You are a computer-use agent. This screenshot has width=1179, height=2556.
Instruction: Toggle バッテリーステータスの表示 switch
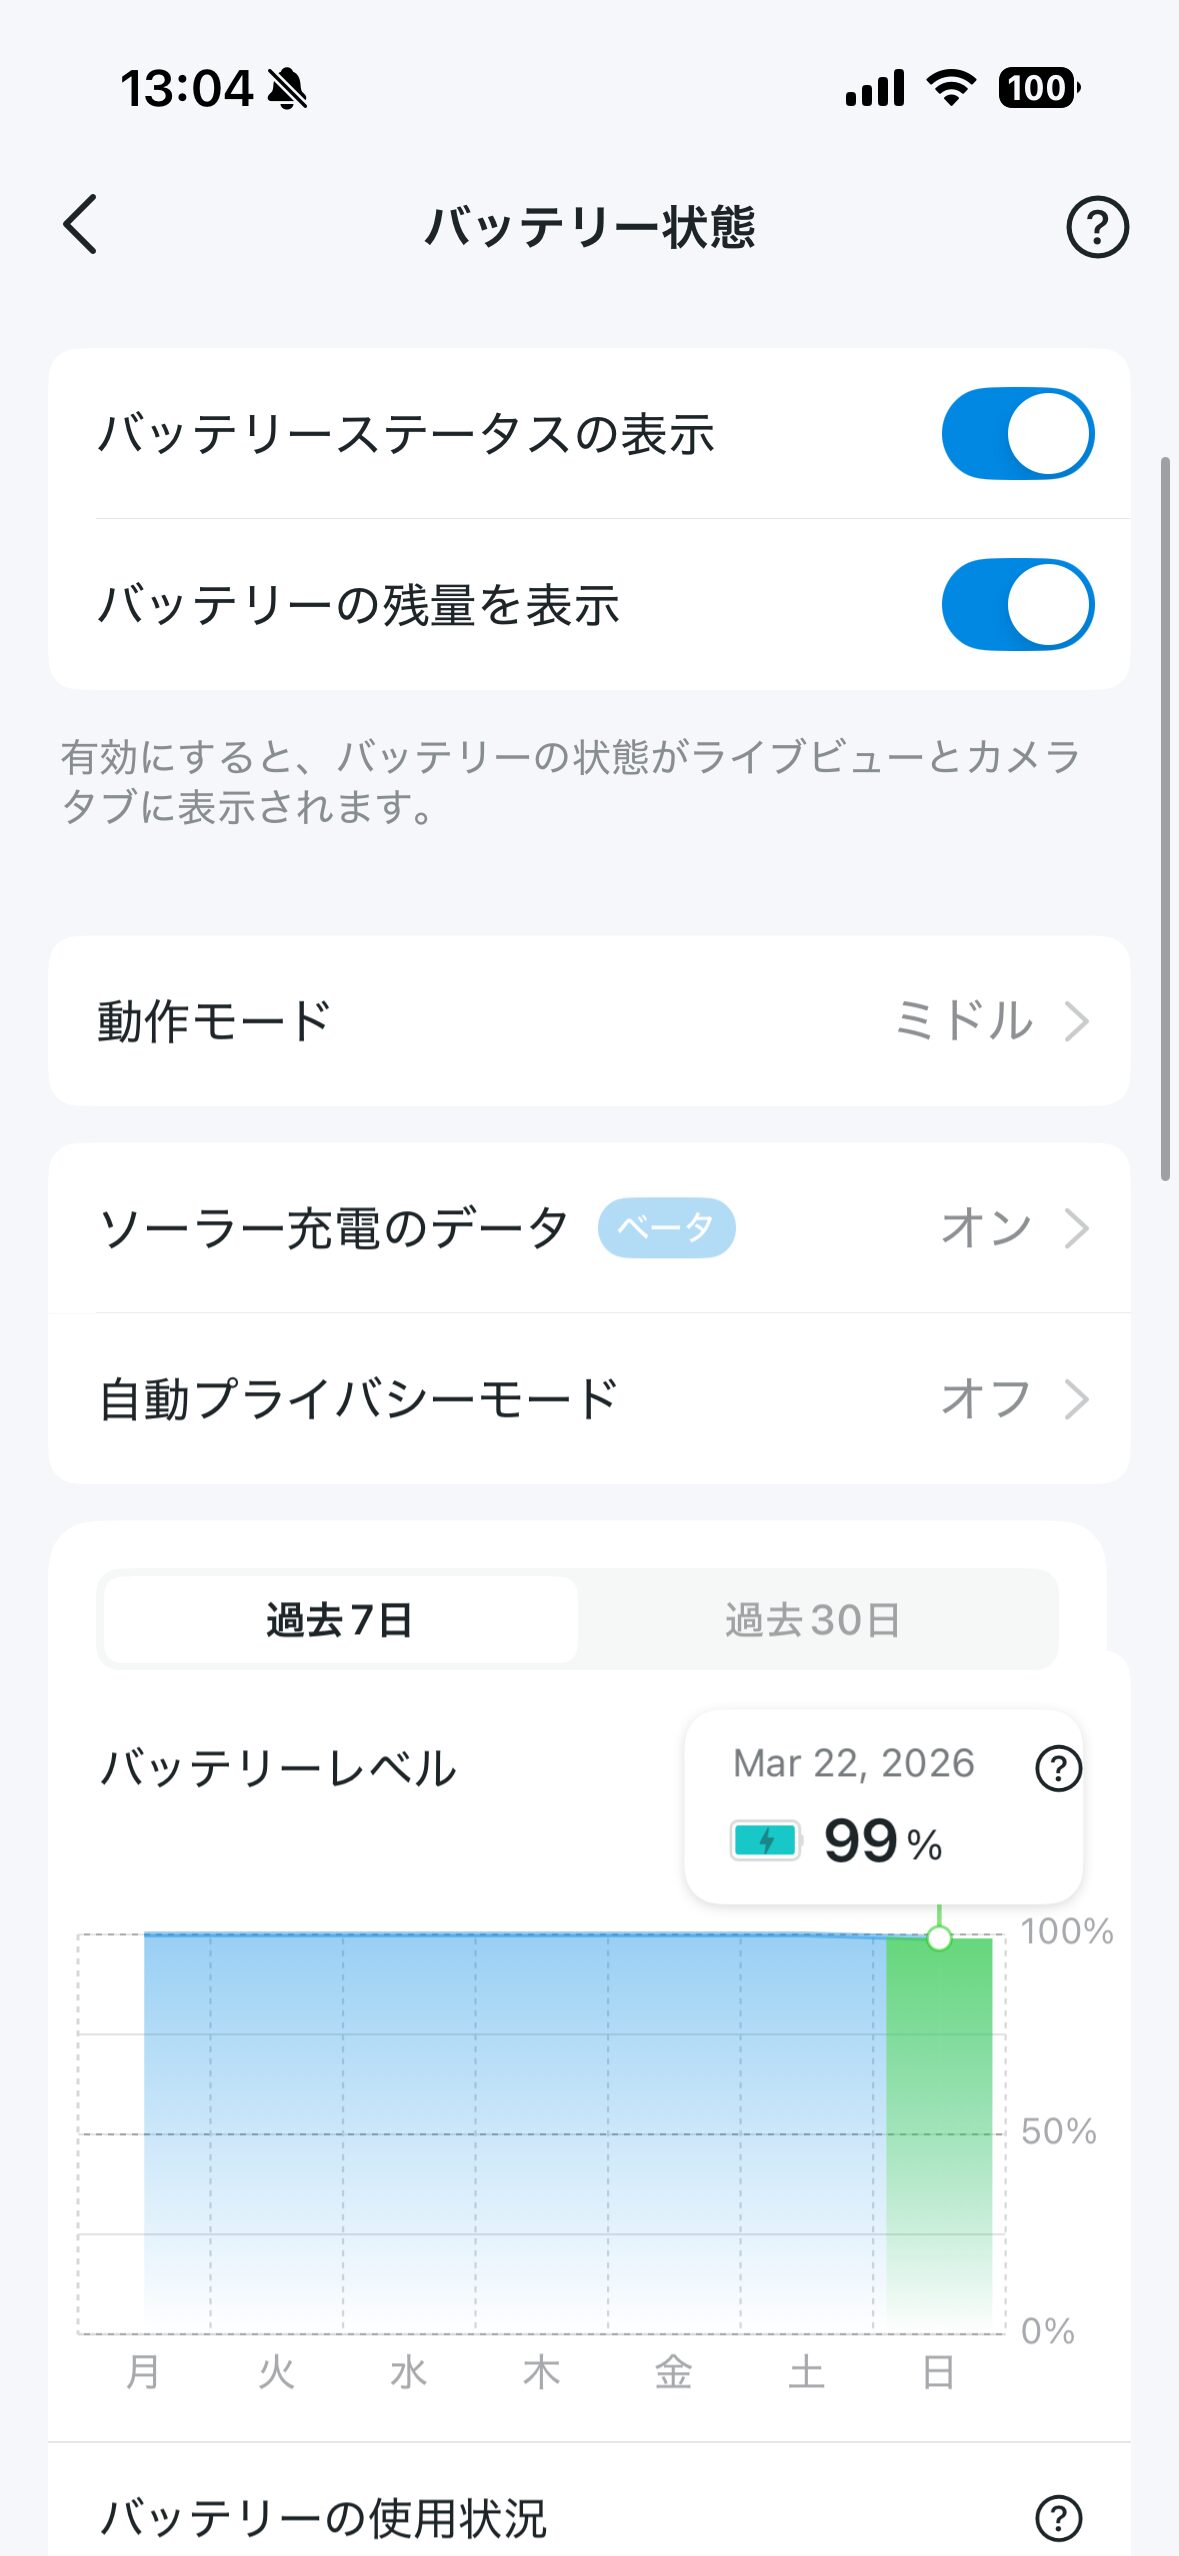(x=1017, y=434)
